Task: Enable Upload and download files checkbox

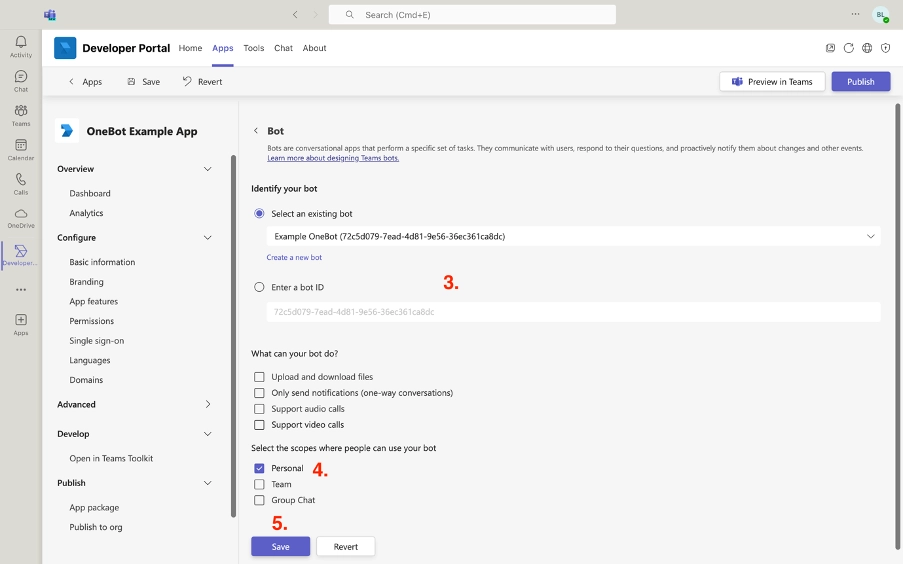Action: [x=259, y=377]
